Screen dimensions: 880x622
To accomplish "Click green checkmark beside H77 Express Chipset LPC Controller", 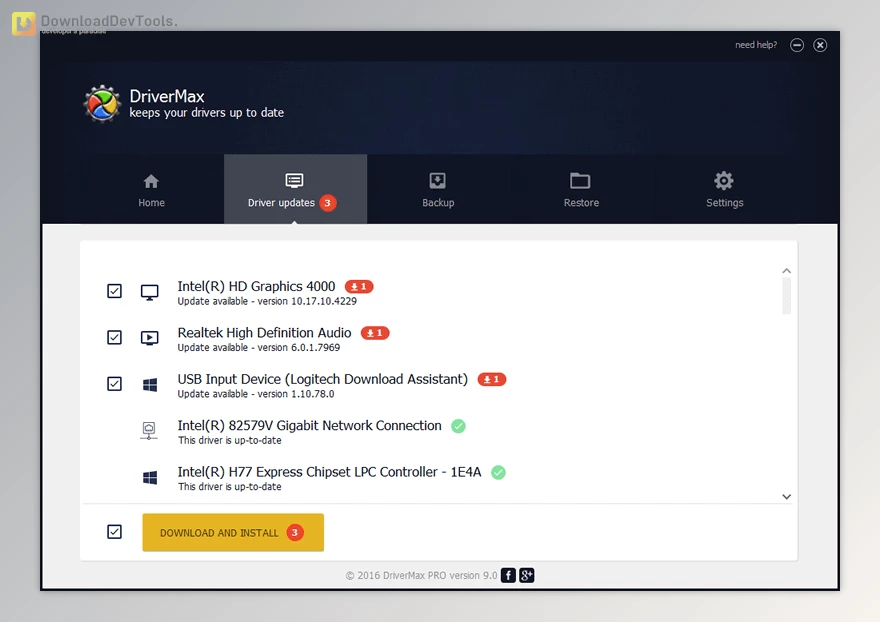I will tap(498, 473).
